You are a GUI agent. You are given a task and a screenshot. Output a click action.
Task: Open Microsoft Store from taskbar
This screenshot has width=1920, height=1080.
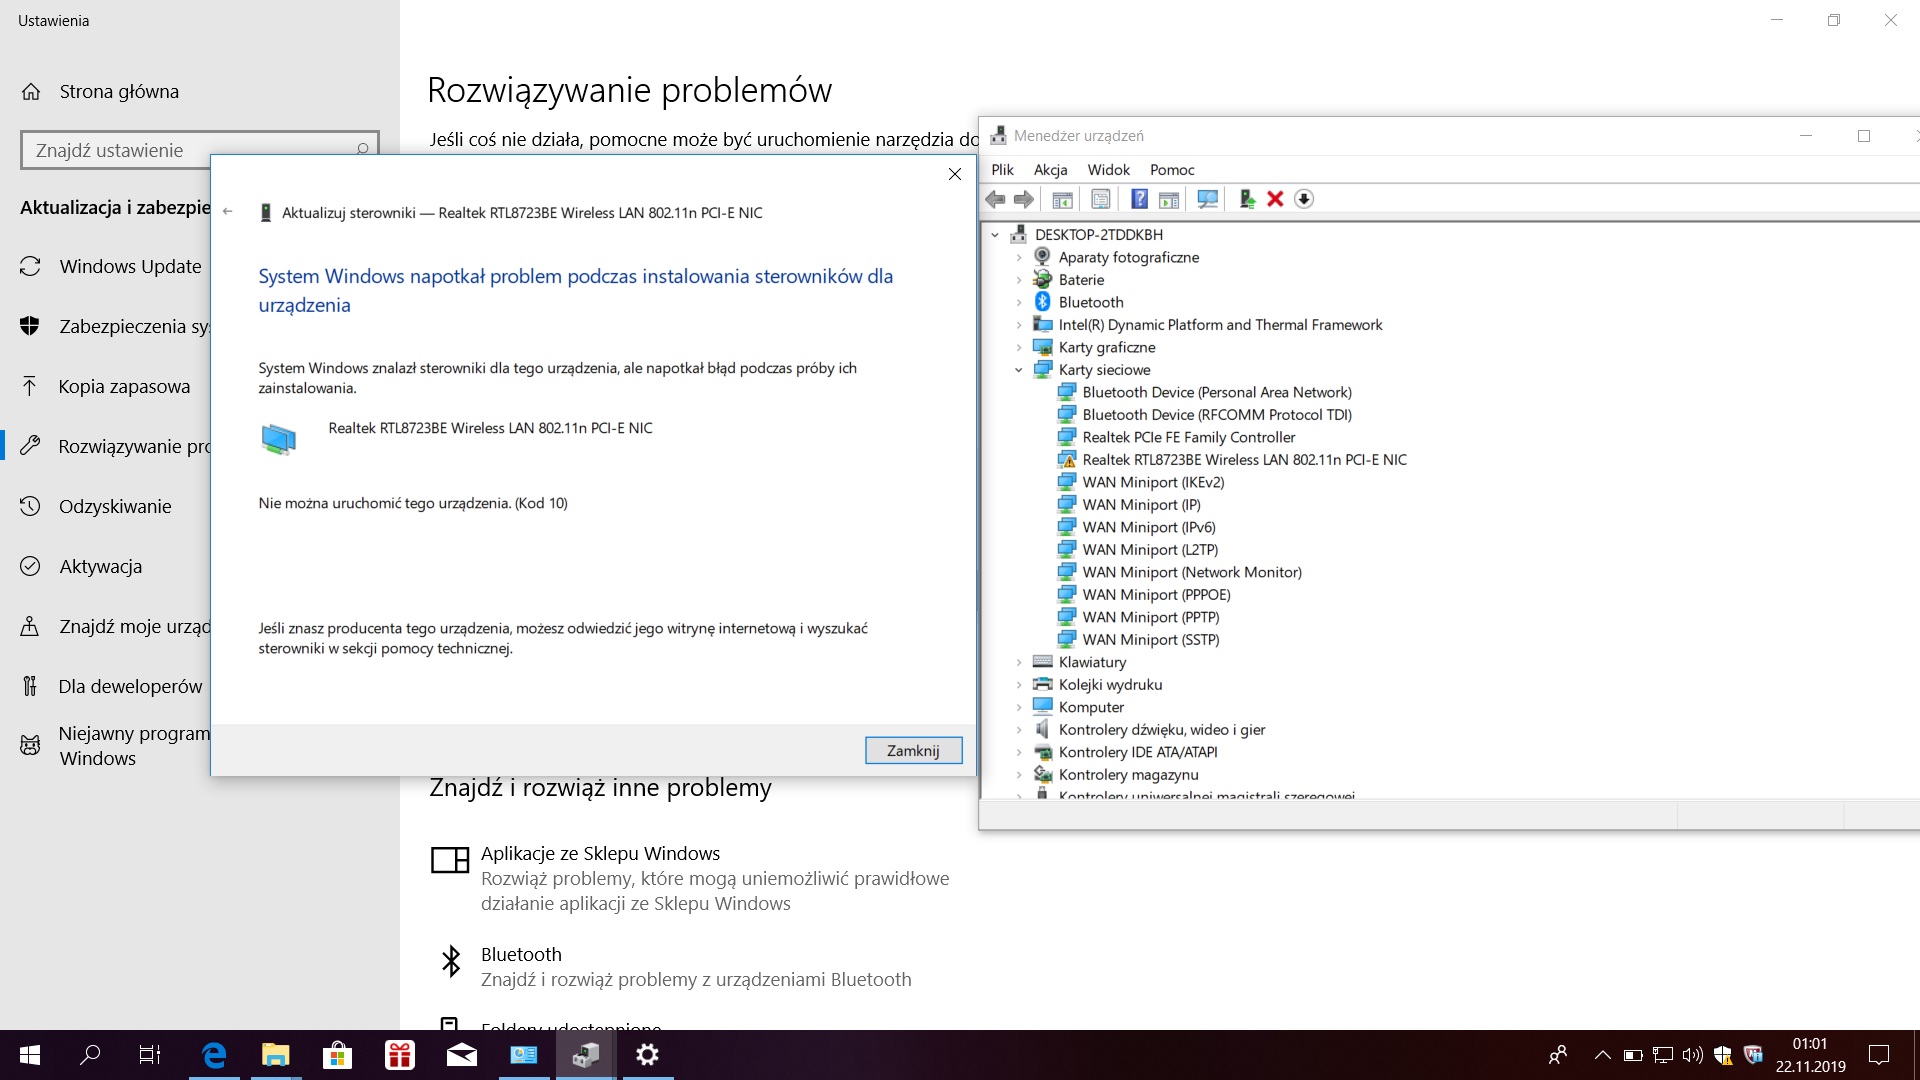[338, 1055]
